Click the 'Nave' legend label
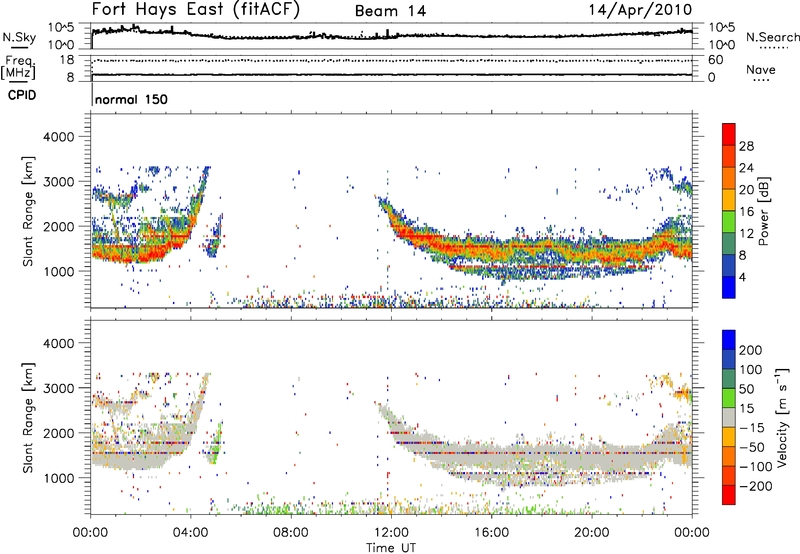The image size is (800, 554). tap(761, 70)
